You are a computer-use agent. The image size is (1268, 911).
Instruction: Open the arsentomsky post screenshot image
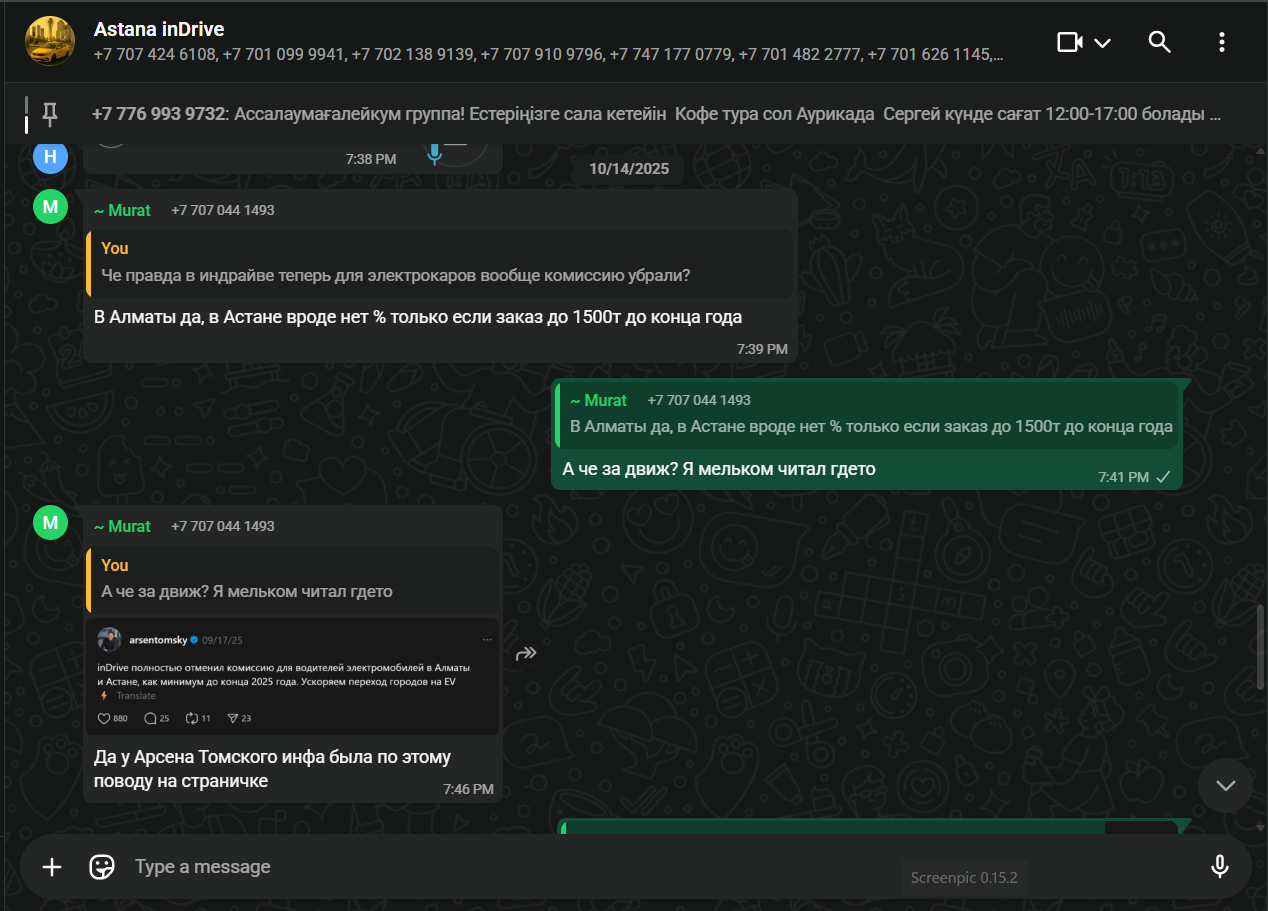(x=292, y=678)
